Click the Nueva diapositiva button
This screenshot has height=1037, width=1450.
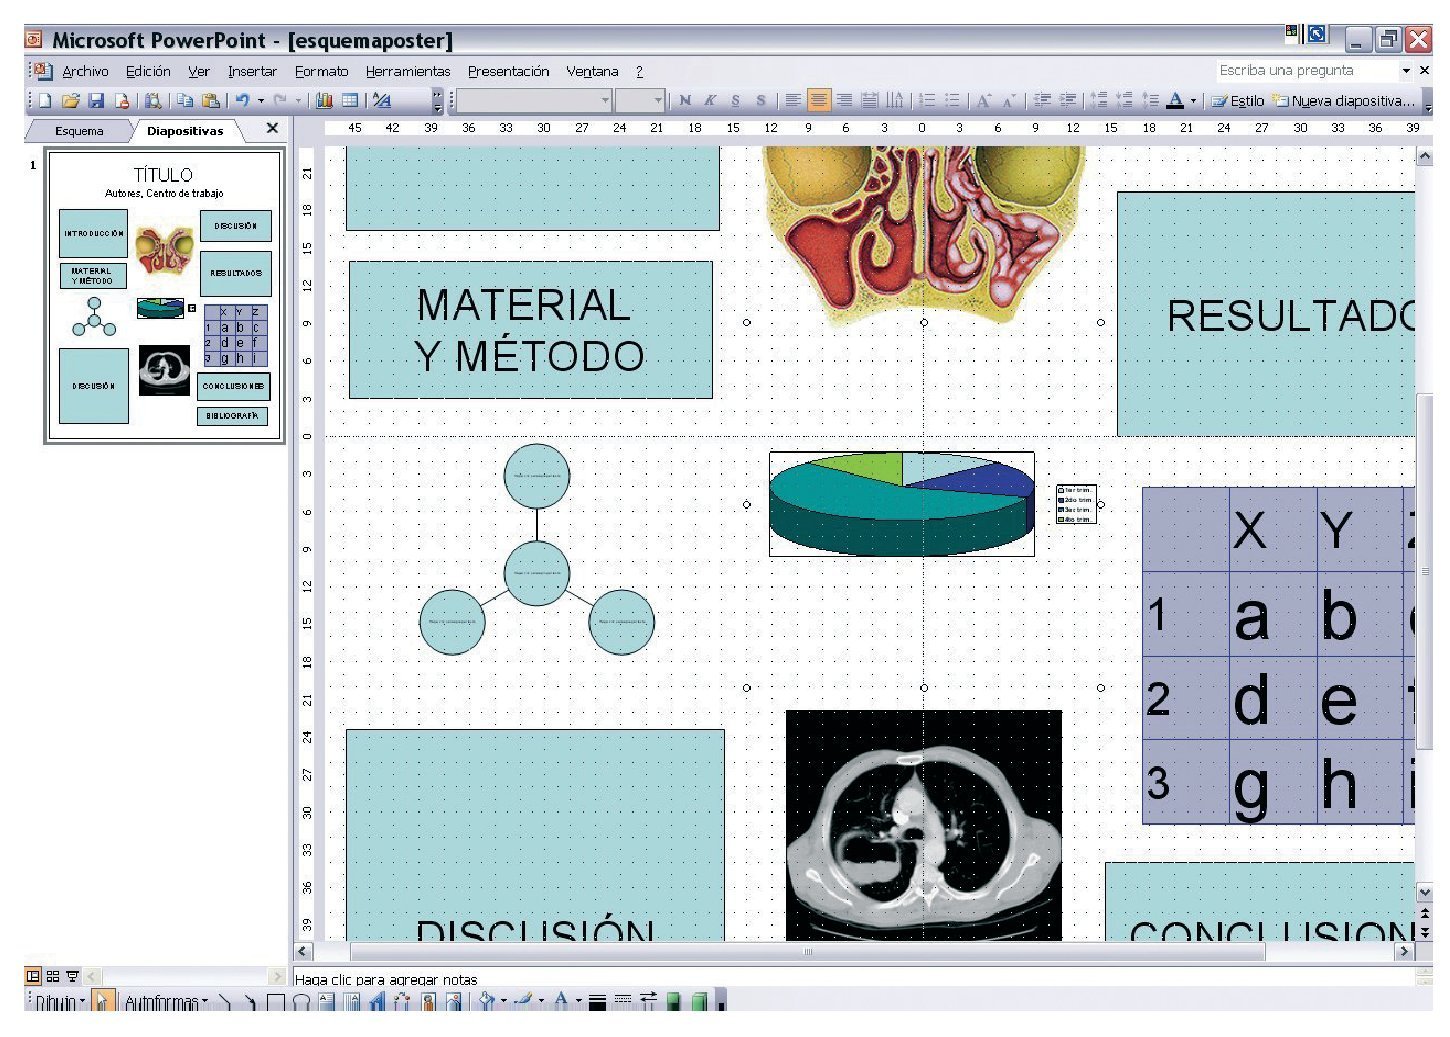[1343, 101]
